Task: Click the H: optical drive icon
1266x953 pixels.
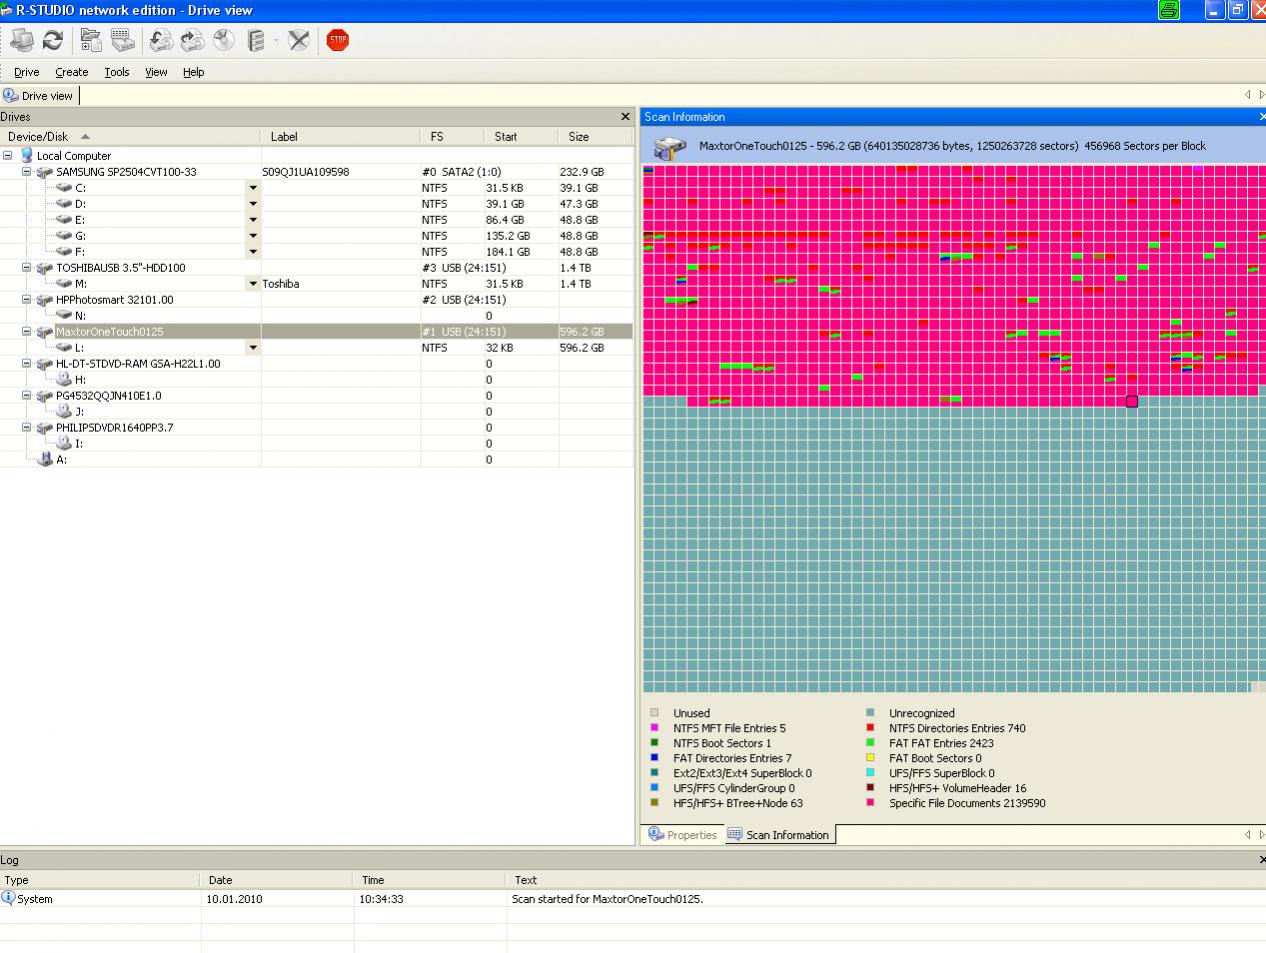Action: pos(64,380)
